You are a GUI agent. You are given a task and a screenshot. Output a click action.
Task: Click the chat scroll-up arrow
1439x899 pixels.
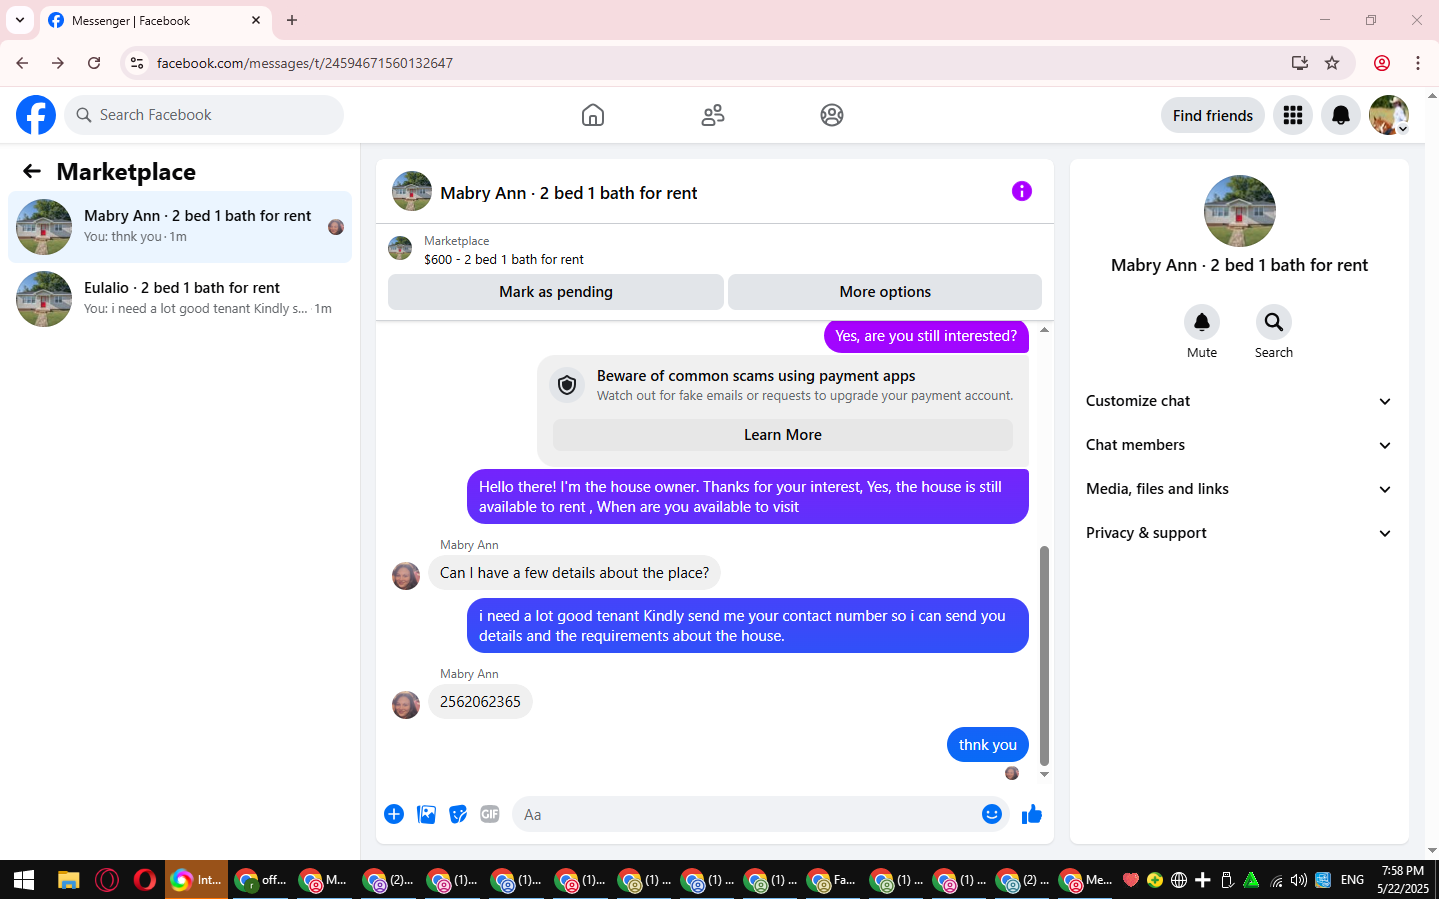click(1044, 330)
